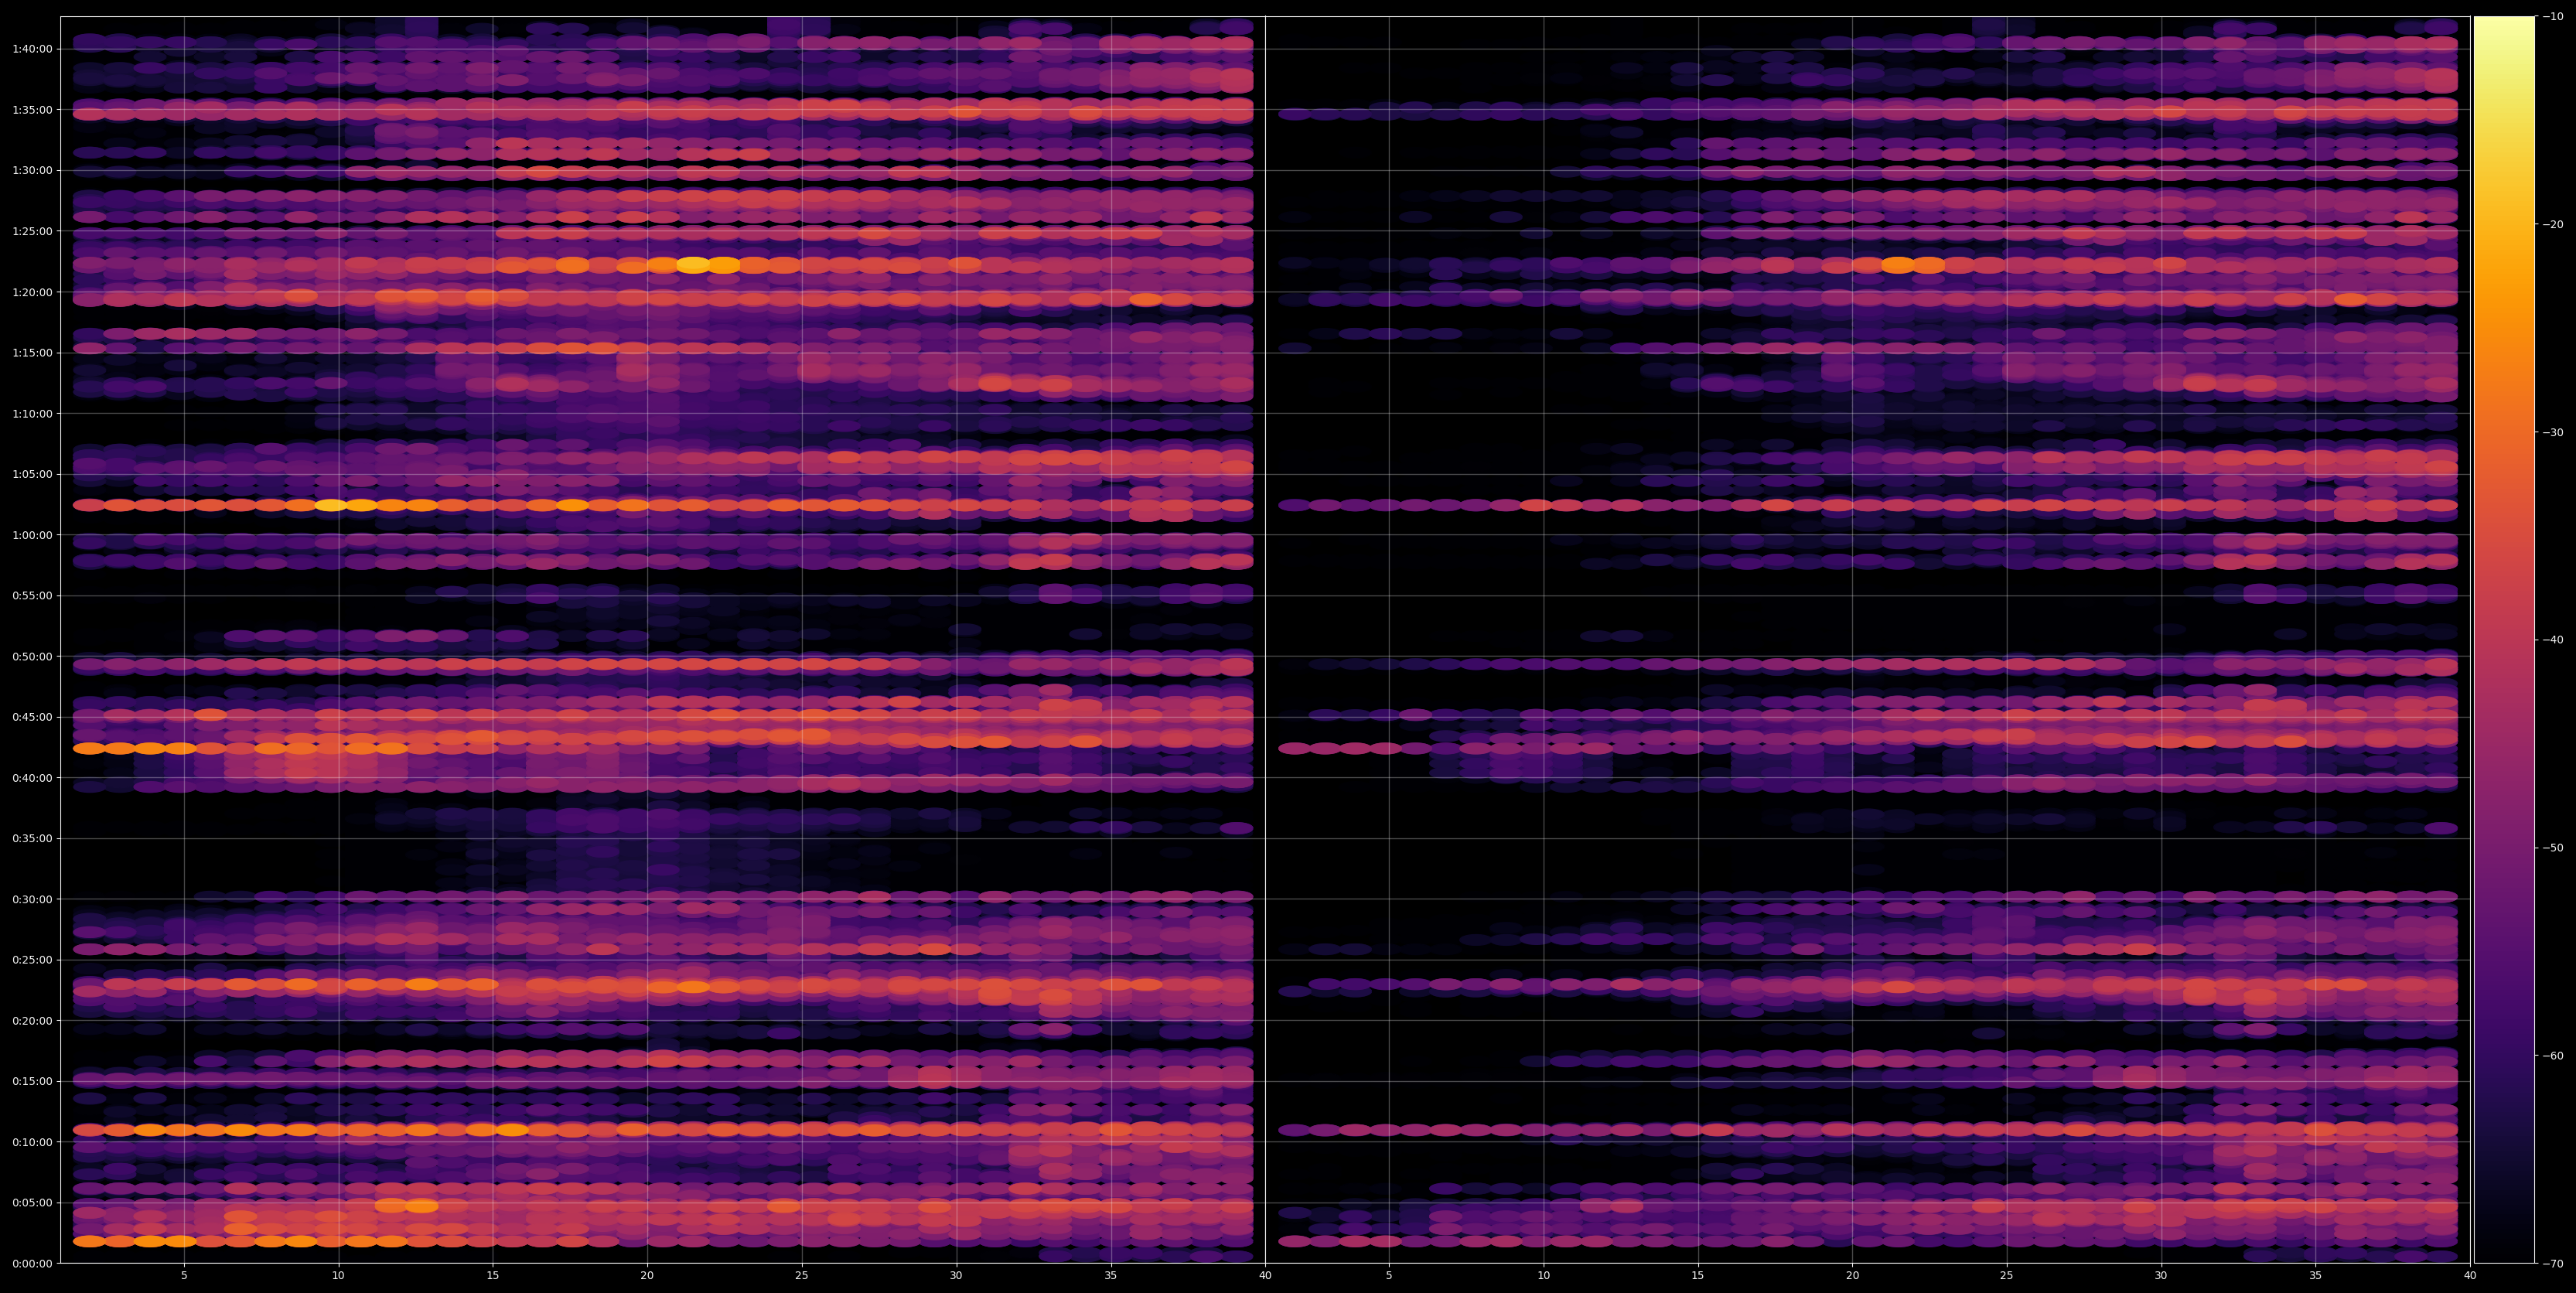2576x1293 pixels.
Task: Select the 1:20:00 y-axis tick label
Action: tap(32, 292)
